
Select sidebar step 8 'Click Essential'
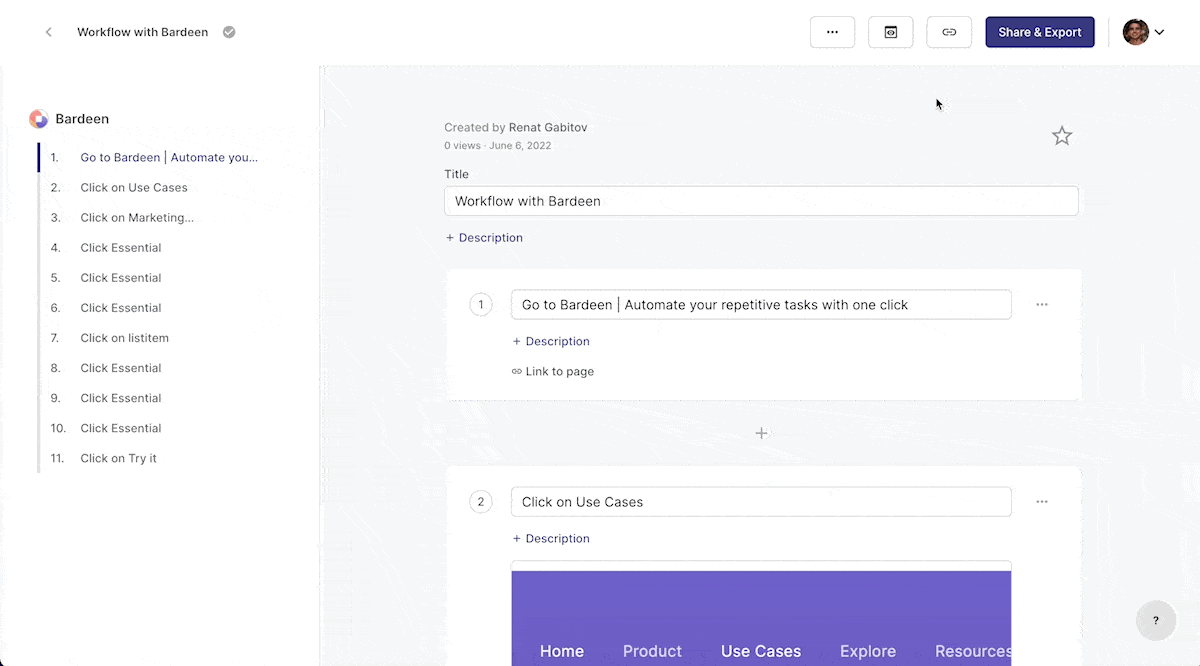tap(121, 368)
